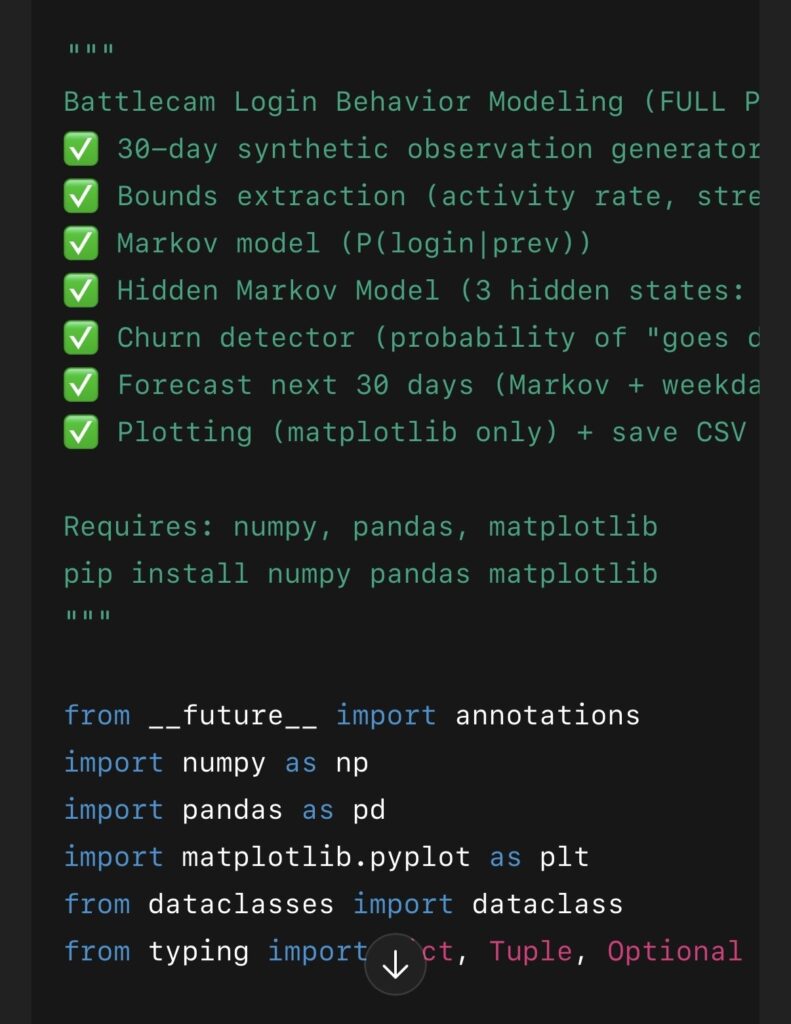The height and width of the screenshot is (1024, 791).
Task: Click the 'import numpy as np' line
Action: coord(216,763)
